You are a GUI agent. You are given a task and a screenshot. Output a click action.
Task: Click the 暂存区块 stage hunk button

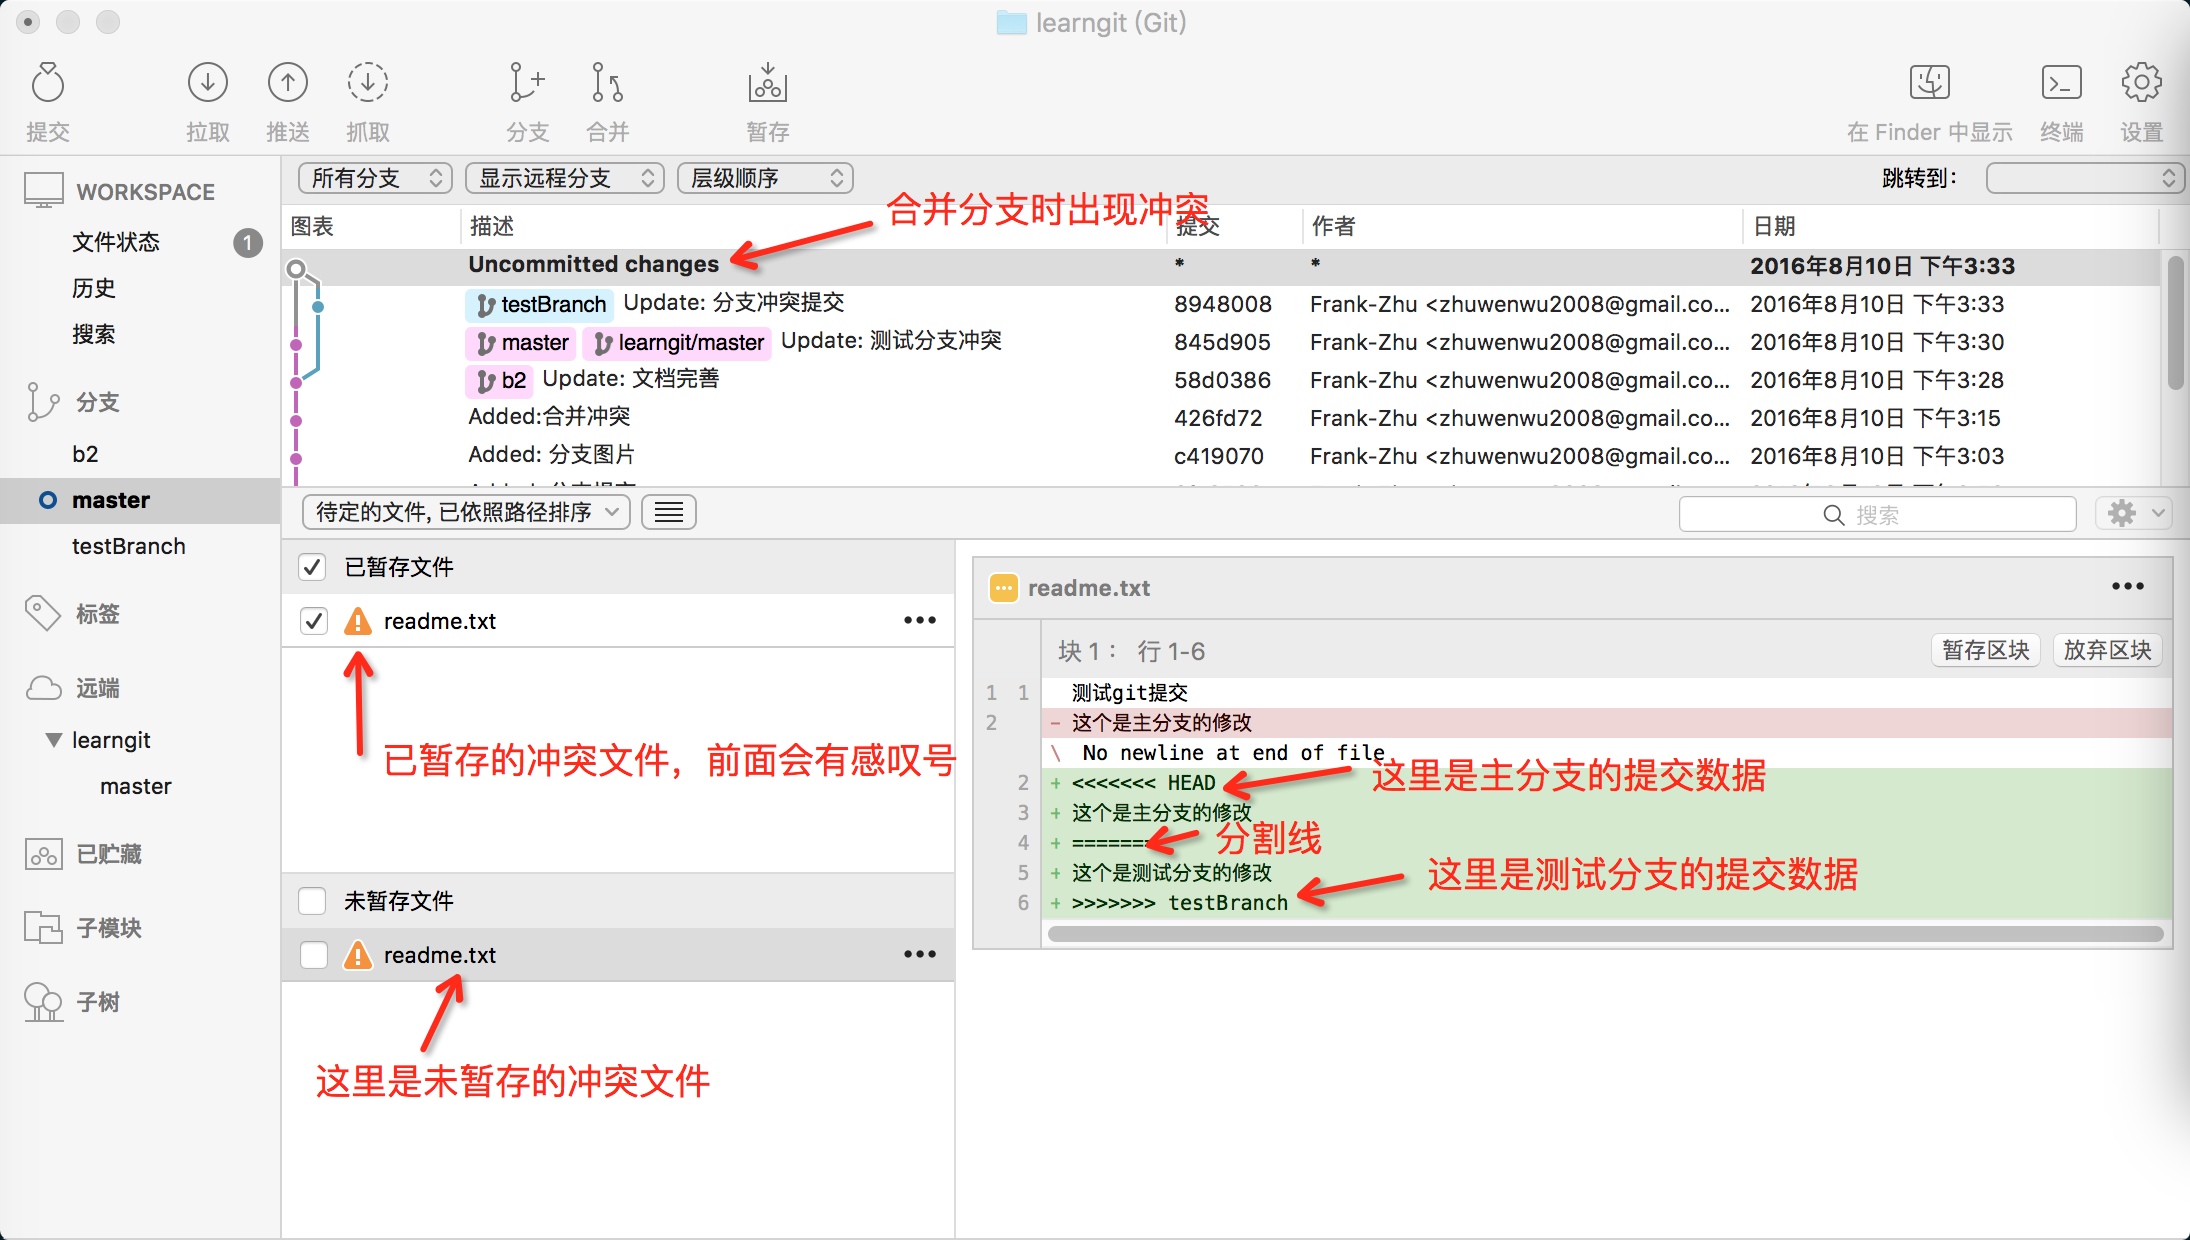[1985, 651]
